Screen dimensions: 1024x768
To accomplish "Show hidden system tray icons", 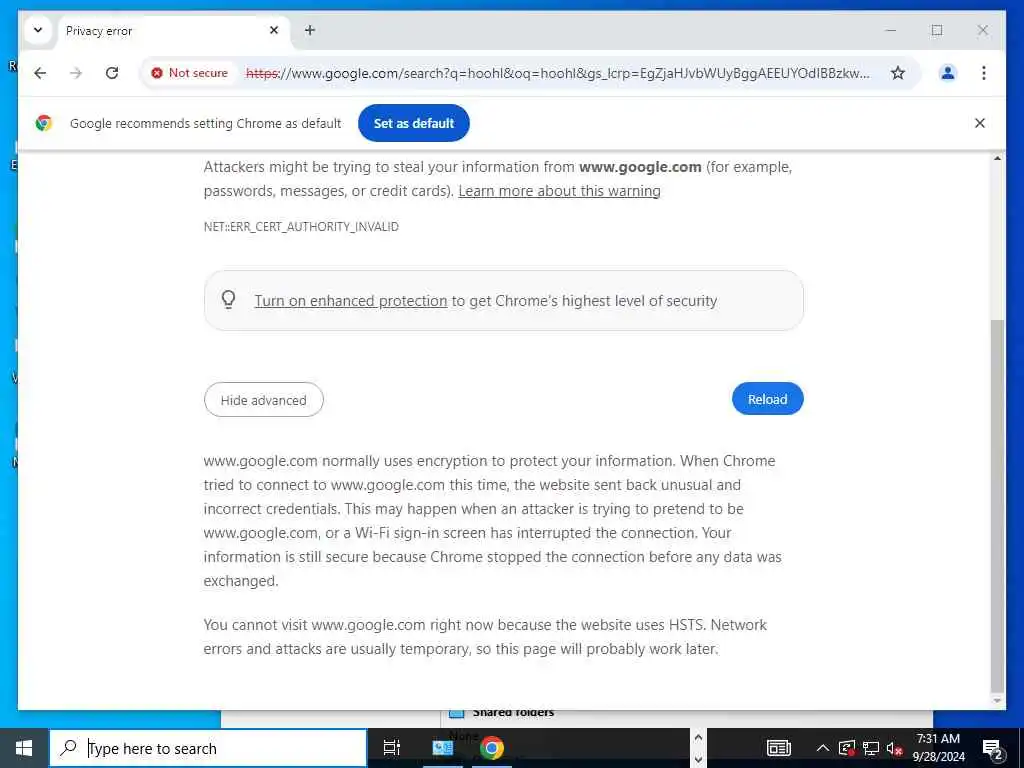I will [823, 748].
